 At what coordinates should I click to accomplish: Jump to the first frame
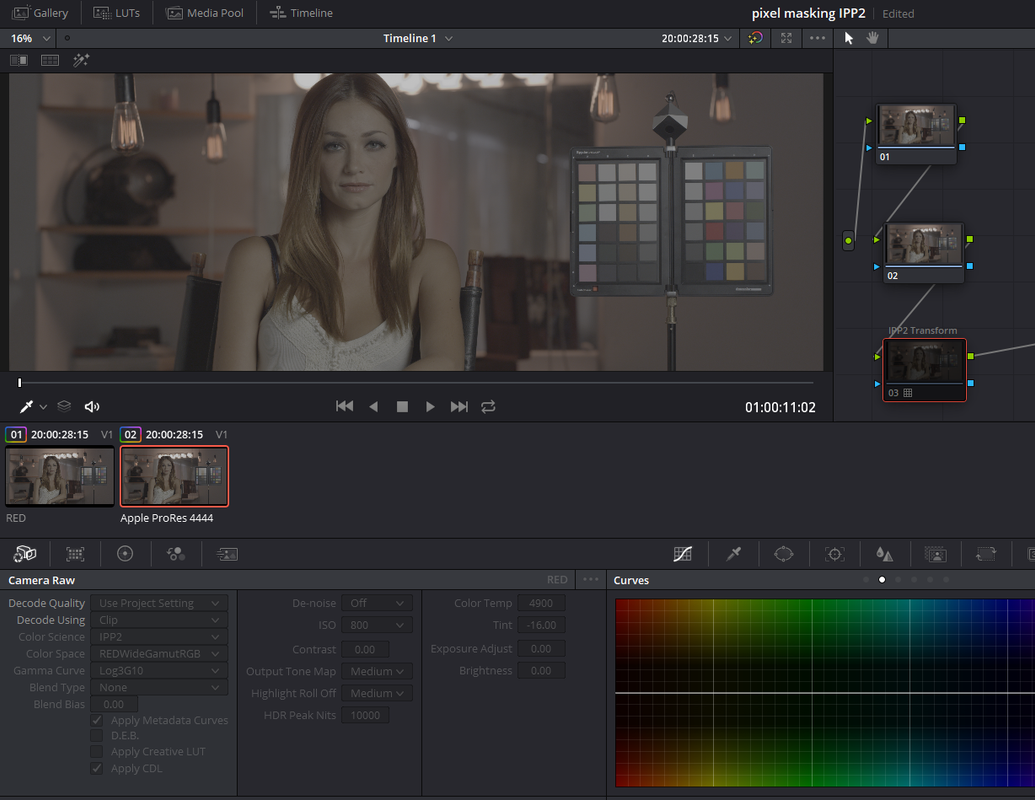click(x=345, y=407)
